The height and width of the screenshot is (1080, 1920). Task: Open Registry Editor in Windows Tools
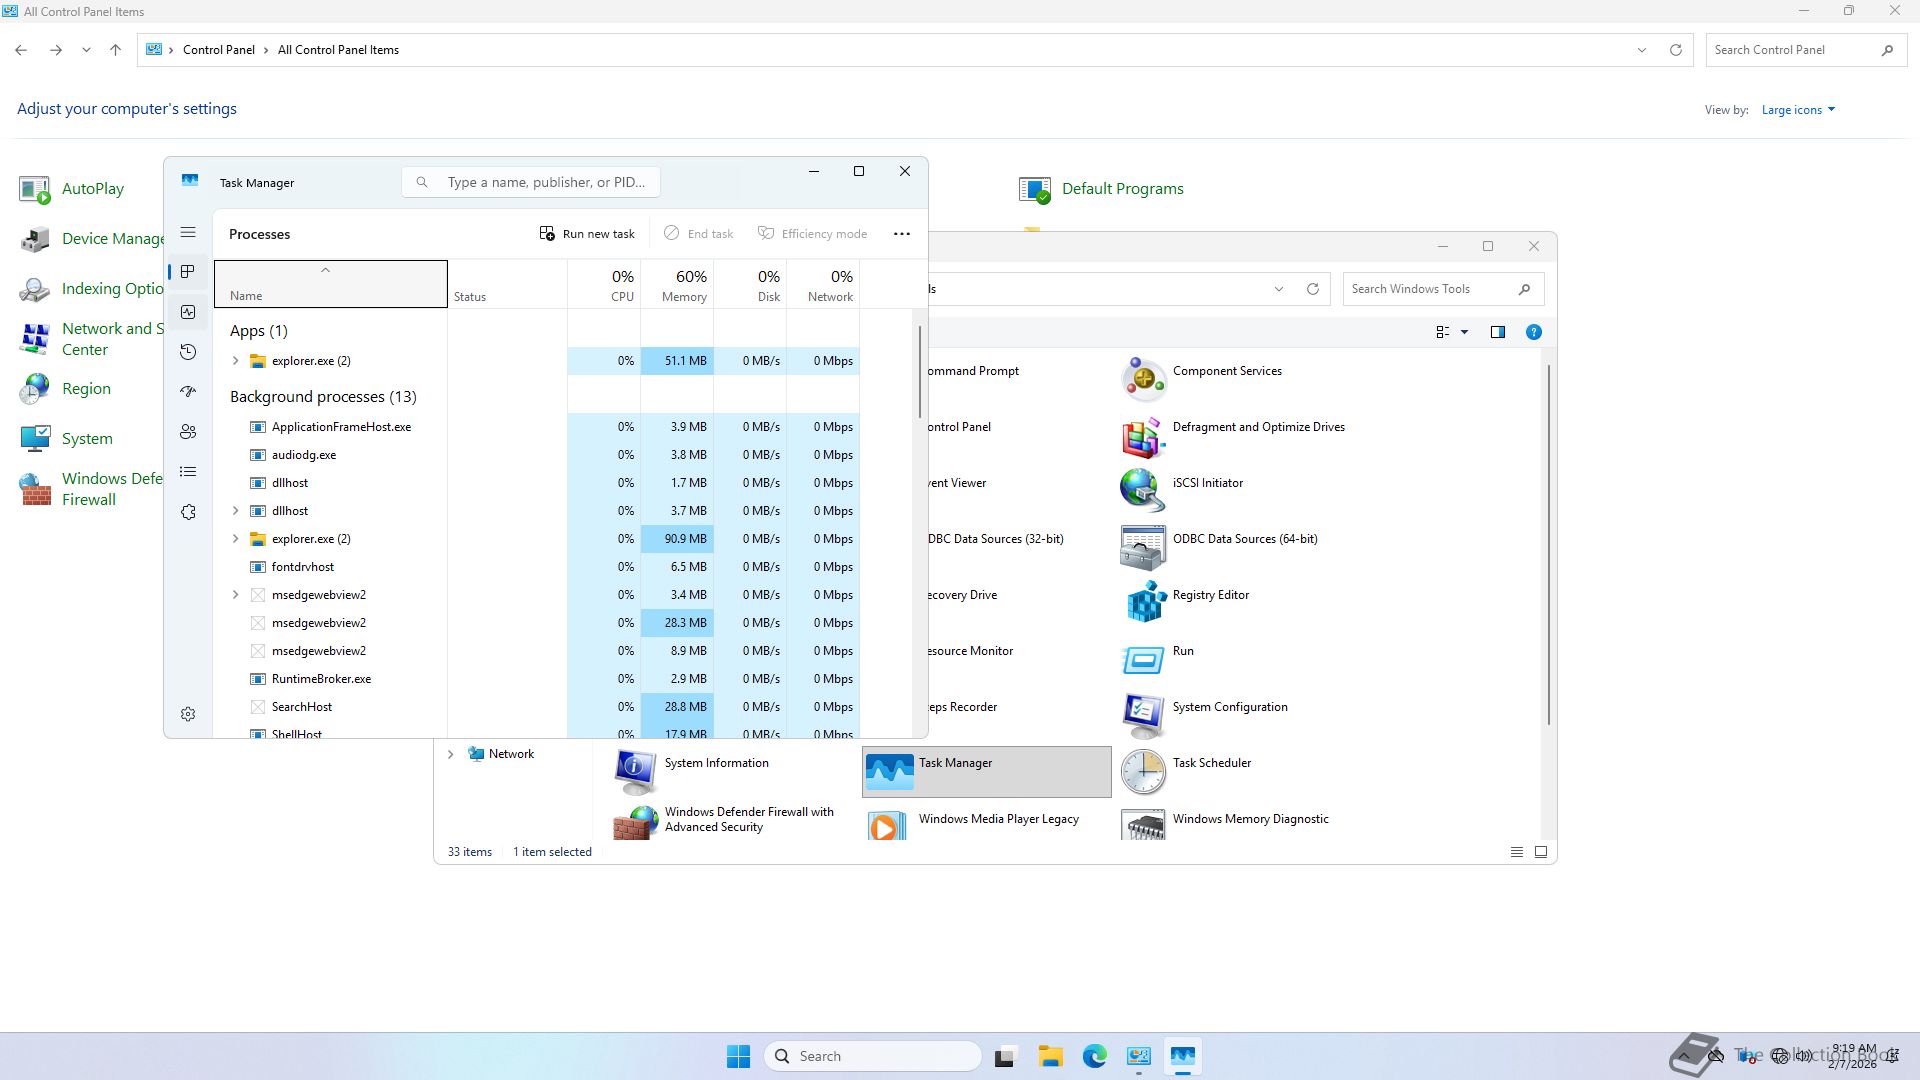click(x=1210, y=595)
